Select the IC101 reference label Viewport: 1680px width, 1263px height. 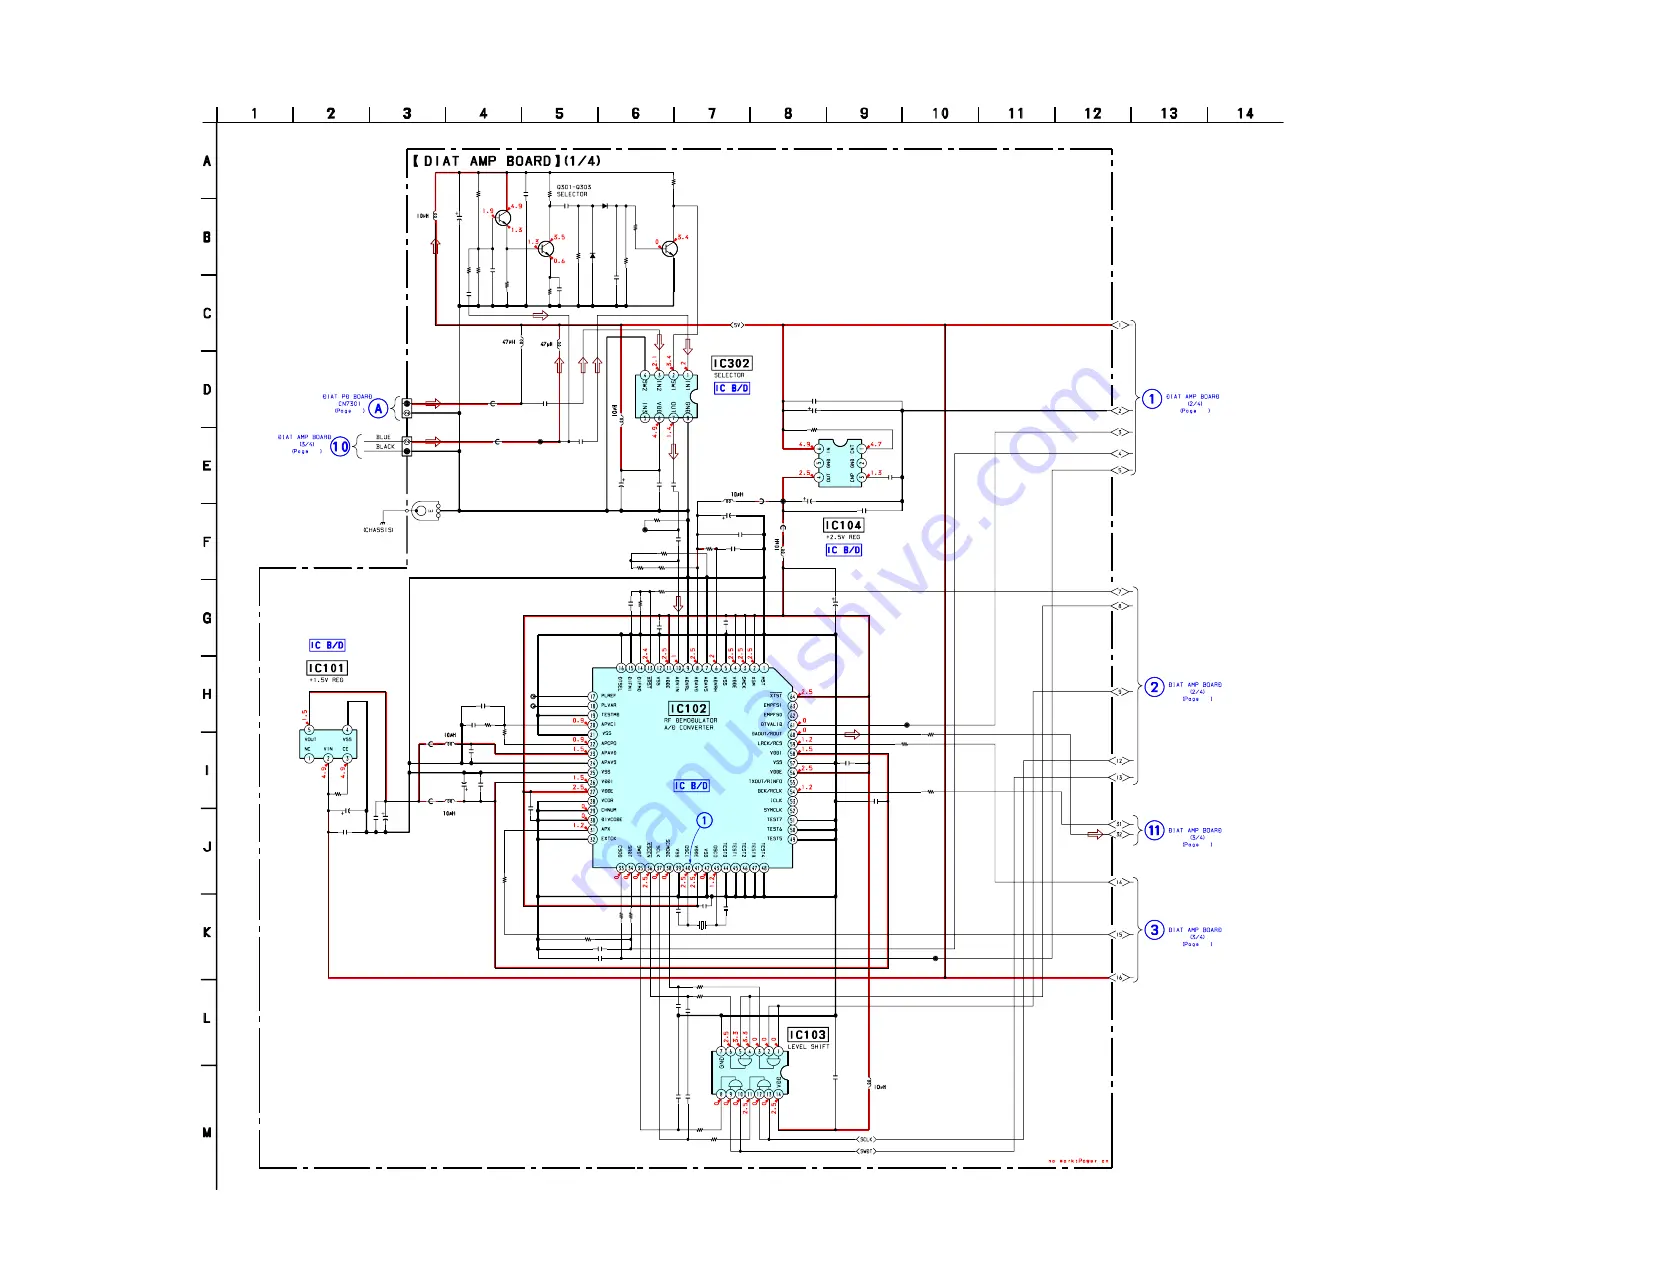point(327,668)
